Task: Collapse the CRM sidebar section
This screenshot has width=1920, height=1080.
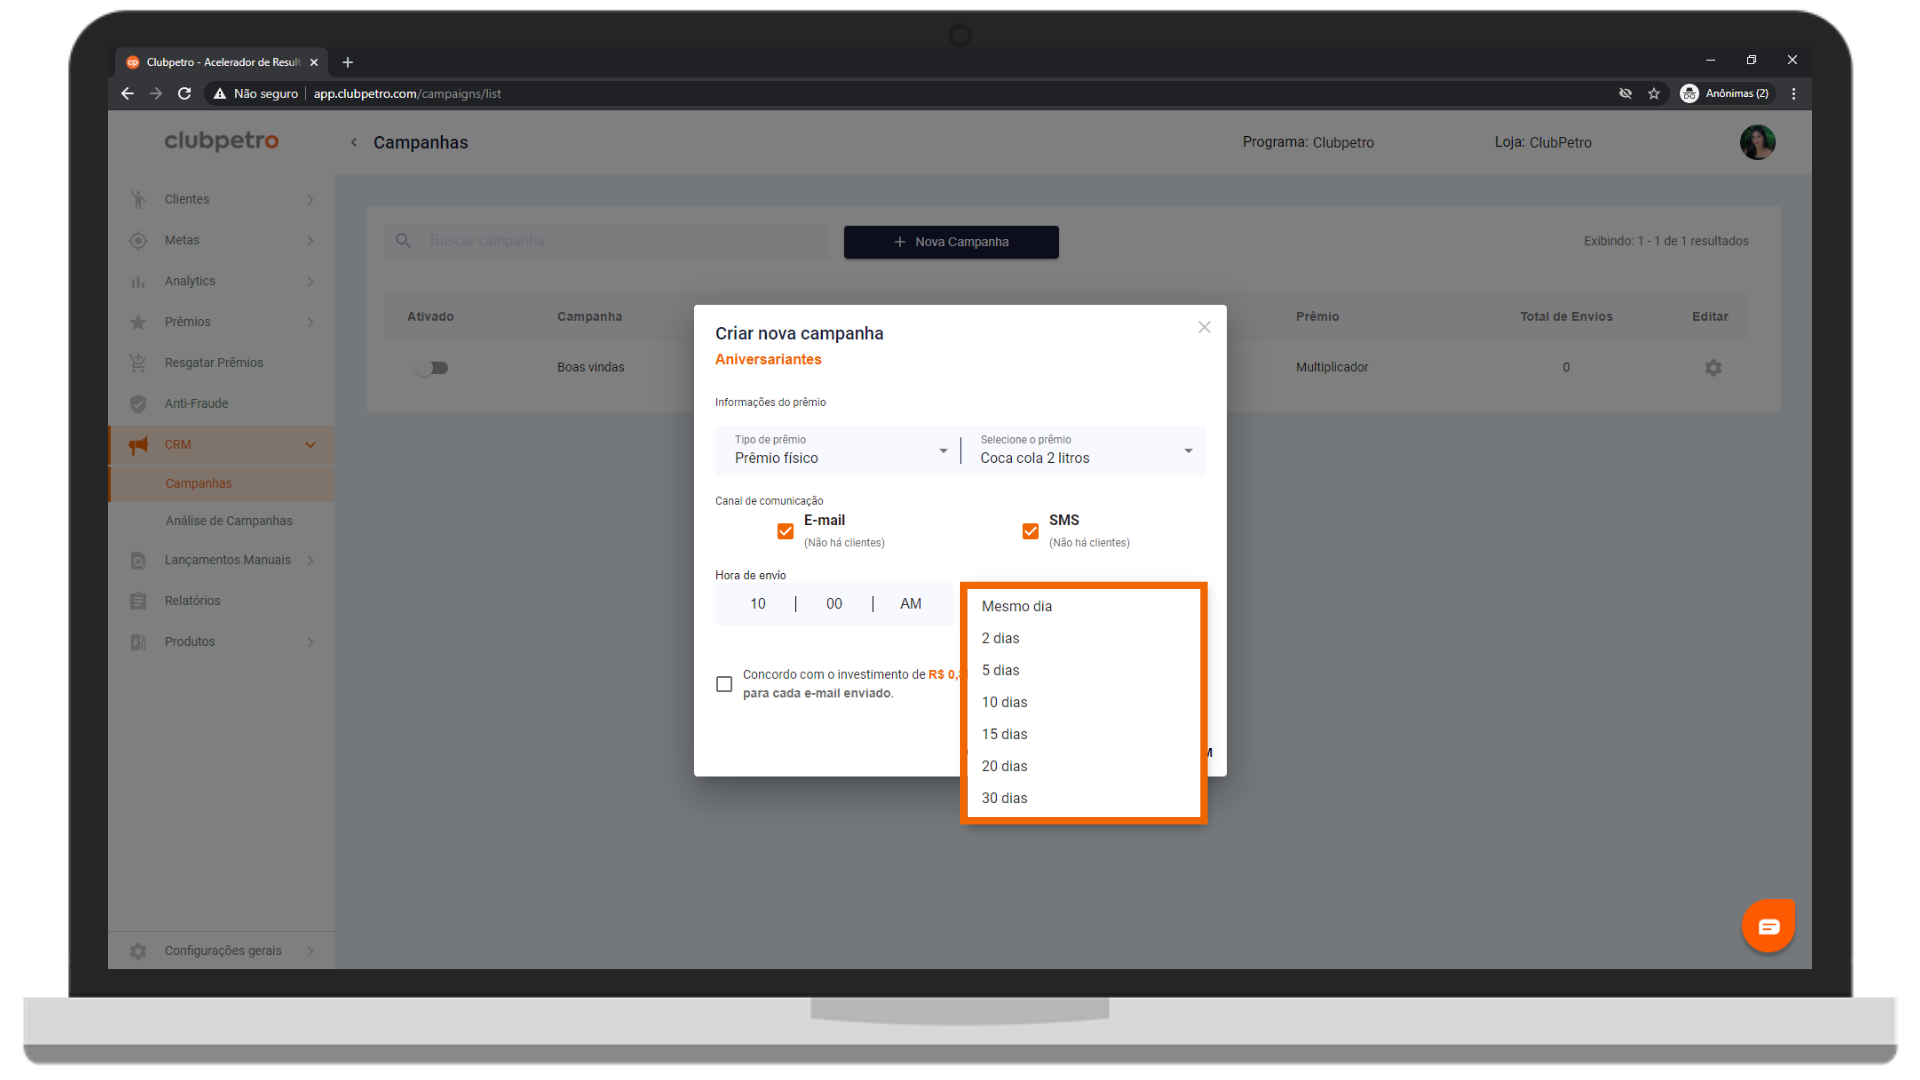Action: (310, 445)
